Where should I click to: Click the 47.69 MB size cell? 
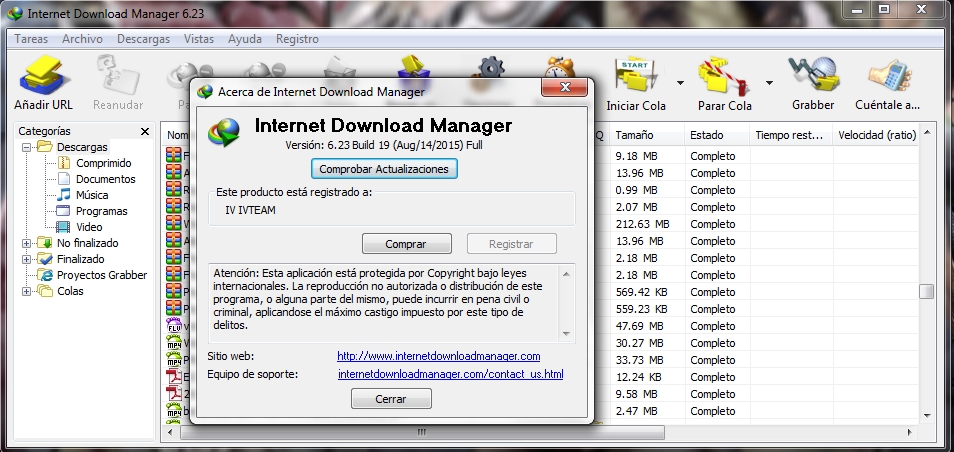(x=639, y=326)
